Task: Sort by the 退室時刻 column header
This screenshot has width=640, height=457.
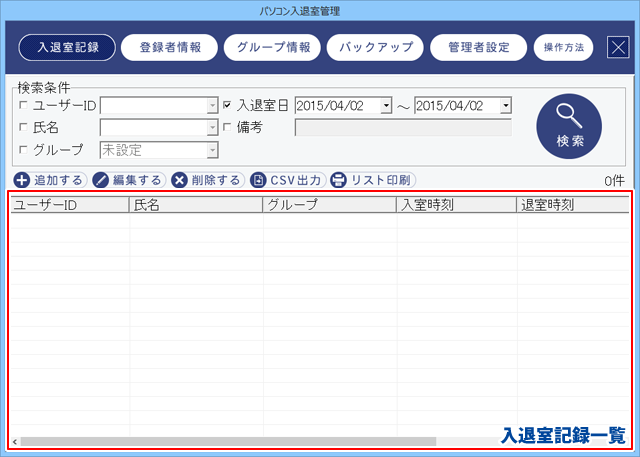Action: pos(573,205)
